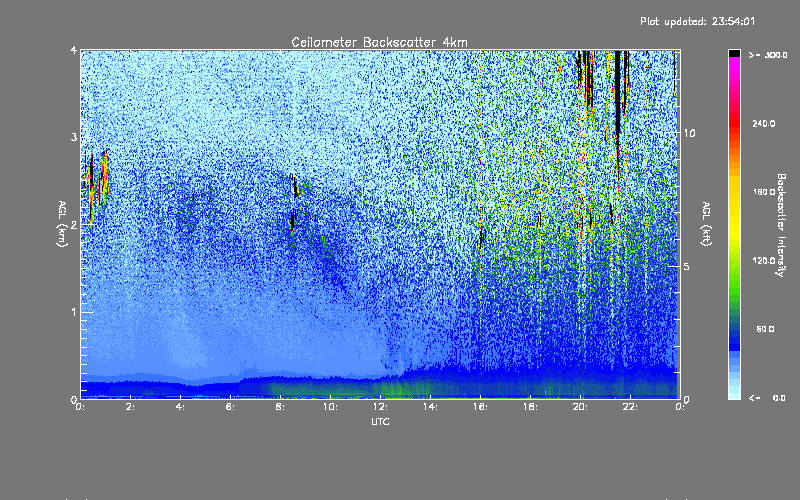Click the "22:" hour tick on UTC axis

[x=630, y=407]
